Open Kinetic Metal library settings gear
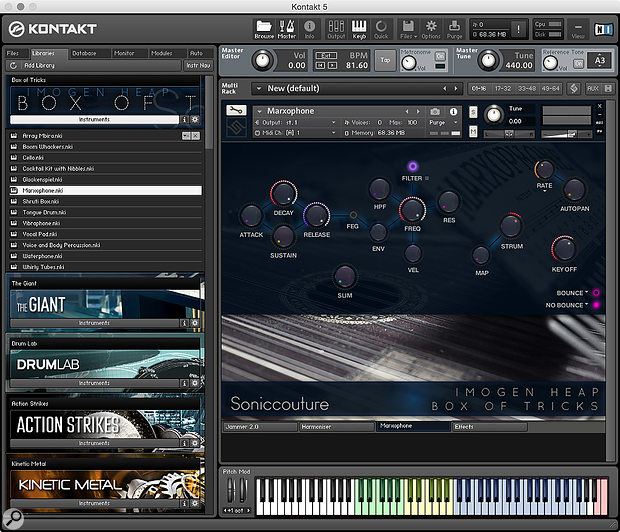620x532 pixels. click(195, 504)
